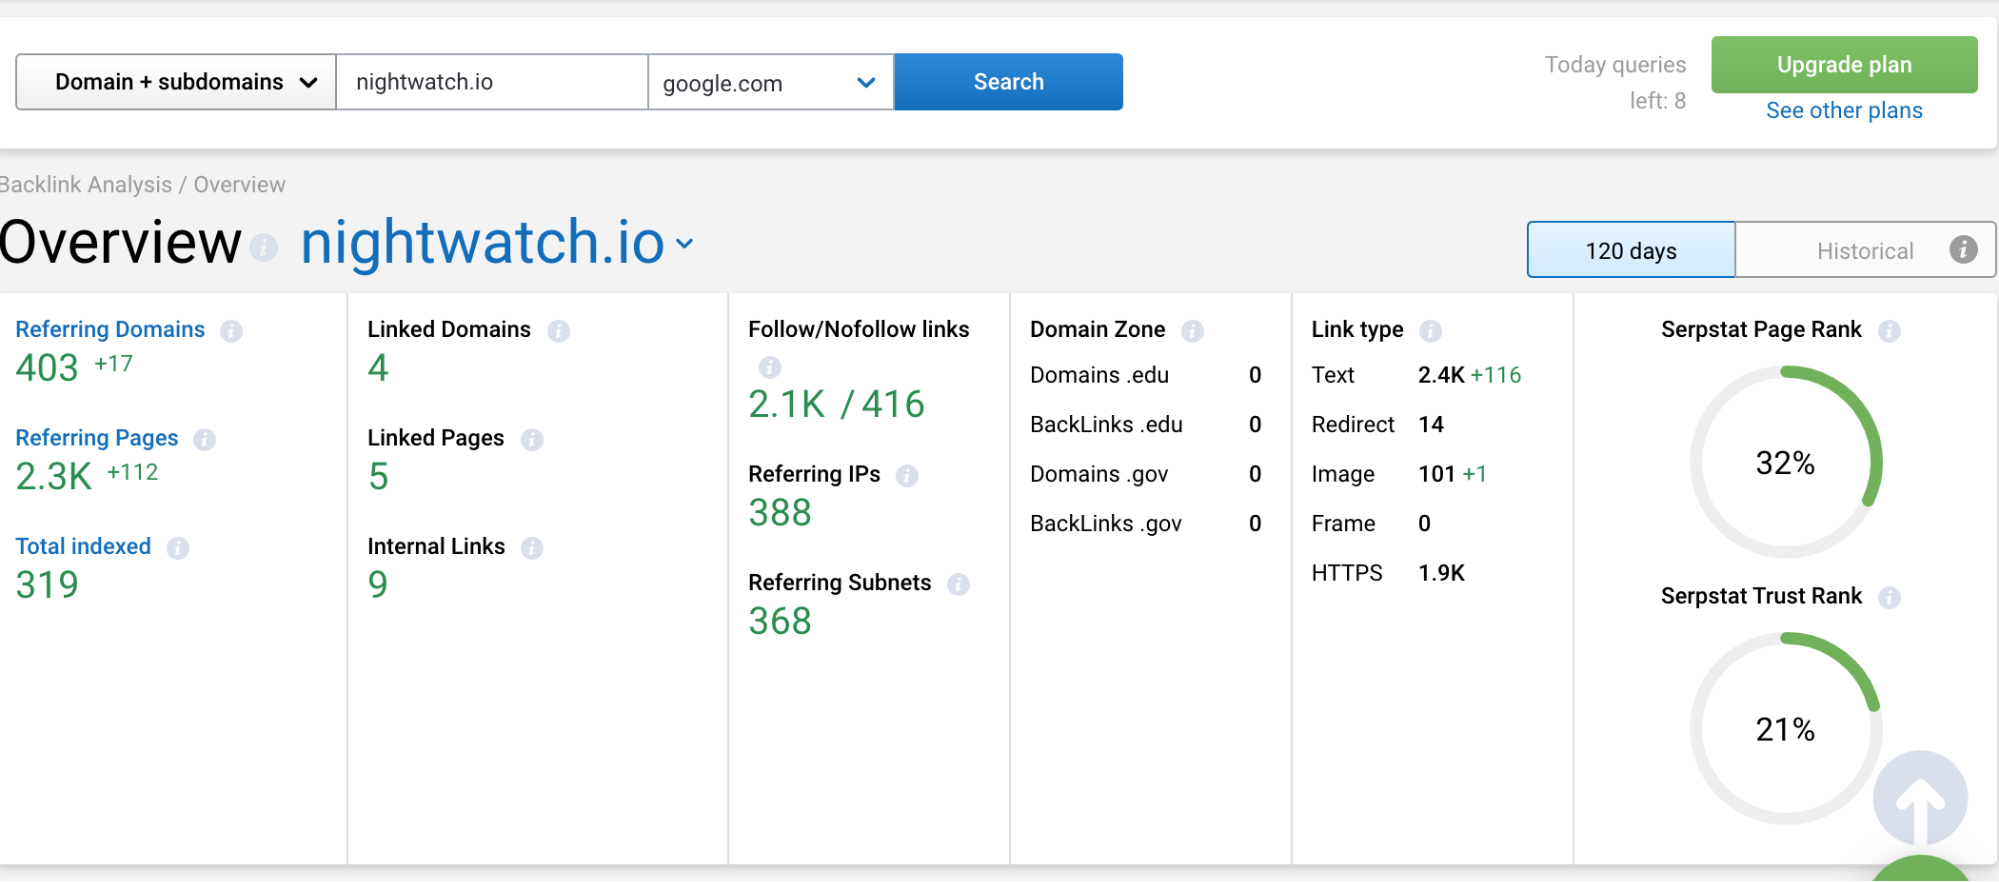Open the google.com search engine dropdown
This screenshot has height=882, width=1999.
770,82
